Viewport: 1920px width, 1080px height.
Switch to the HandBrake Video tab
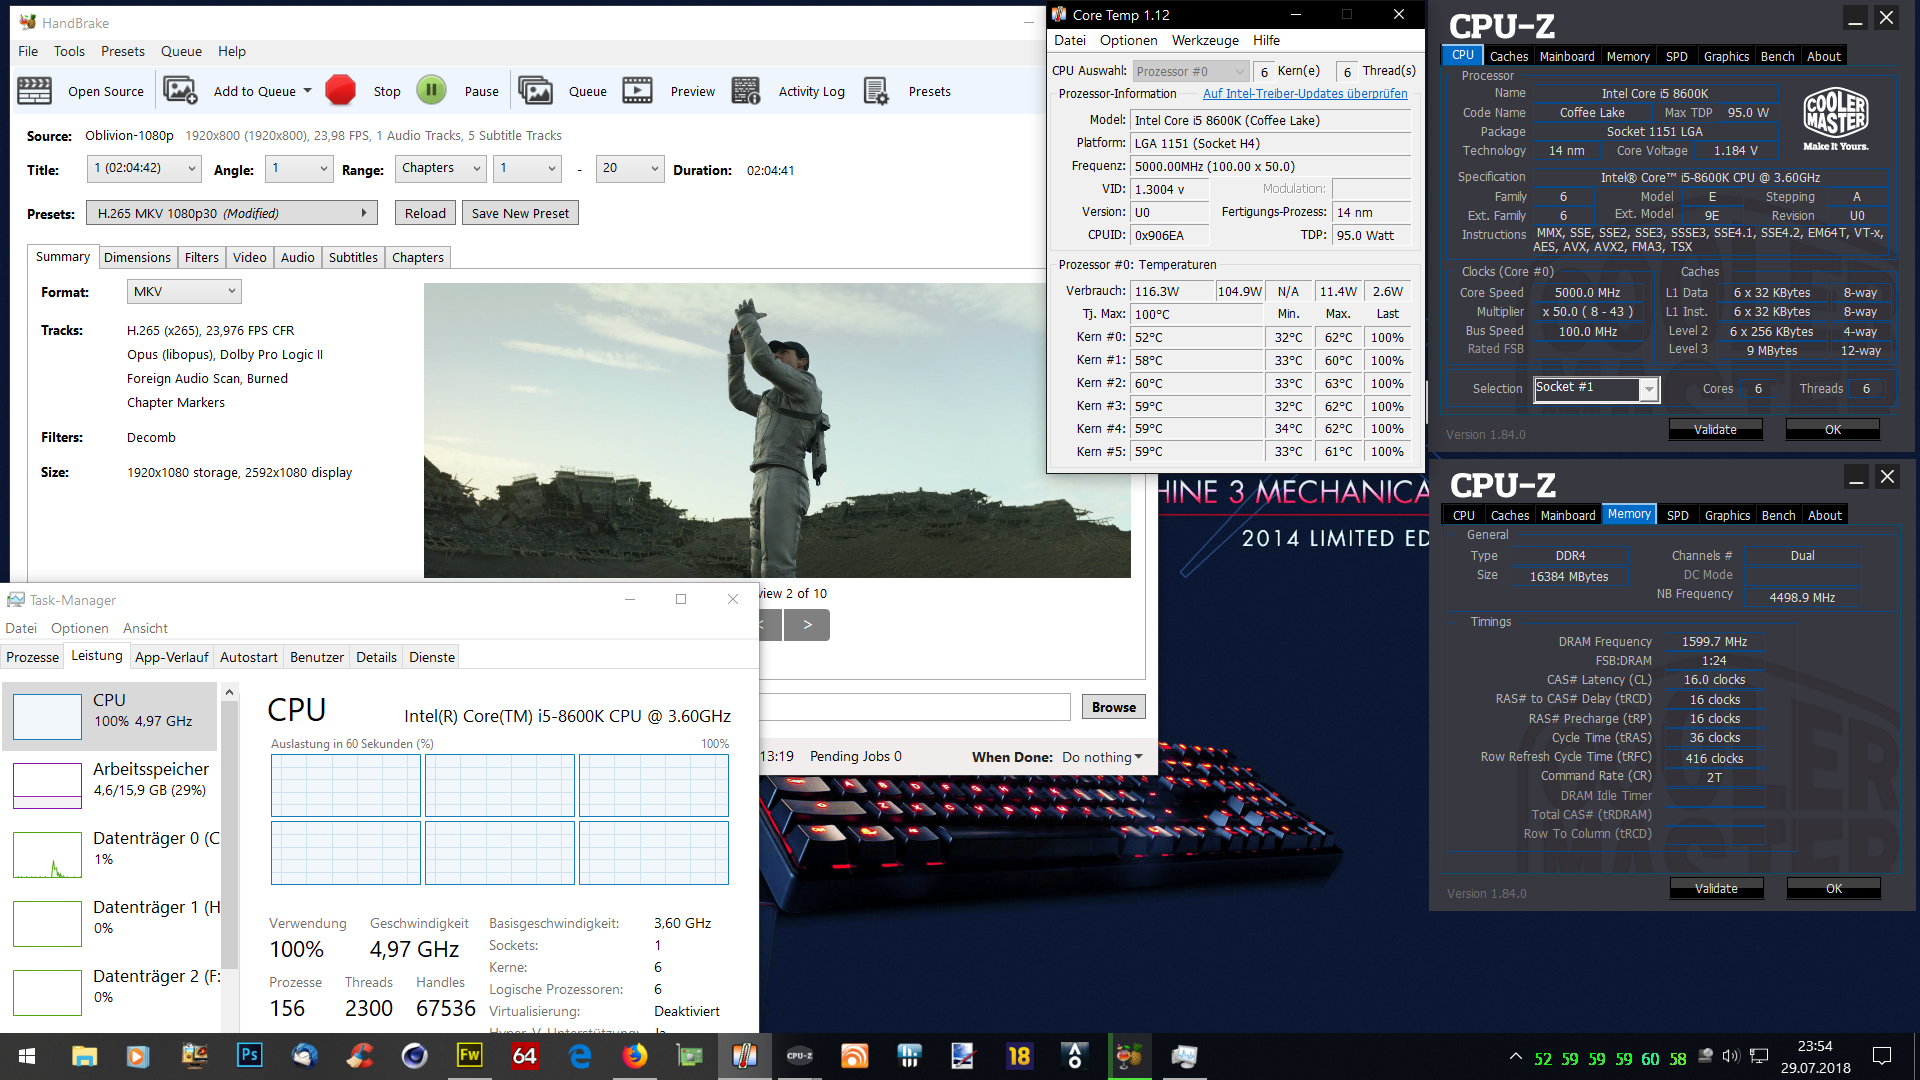coord(249,258)
